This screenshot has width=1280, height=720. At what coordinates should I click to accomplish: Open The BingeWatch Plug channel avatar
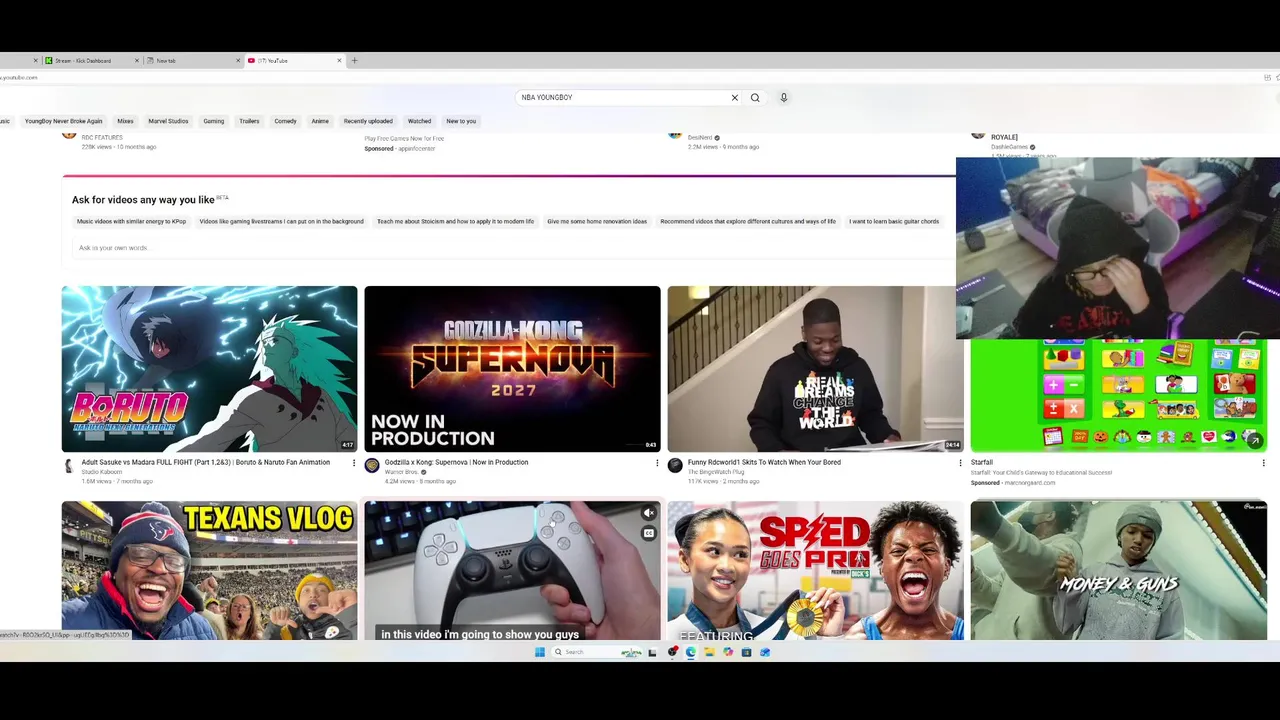point(675,466)
